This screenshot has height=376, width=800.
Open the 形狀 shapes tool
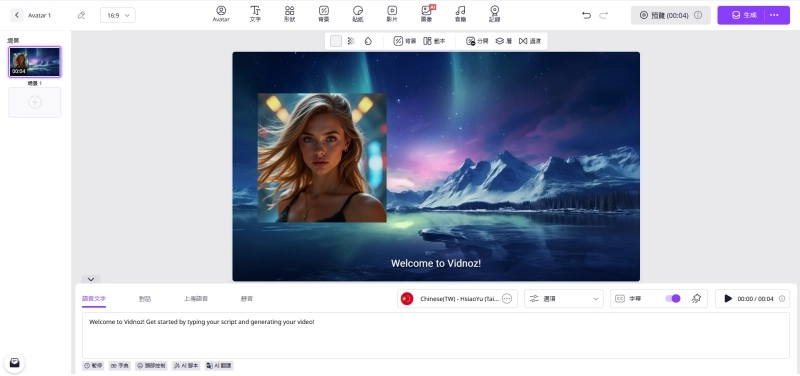pos(289,14)
